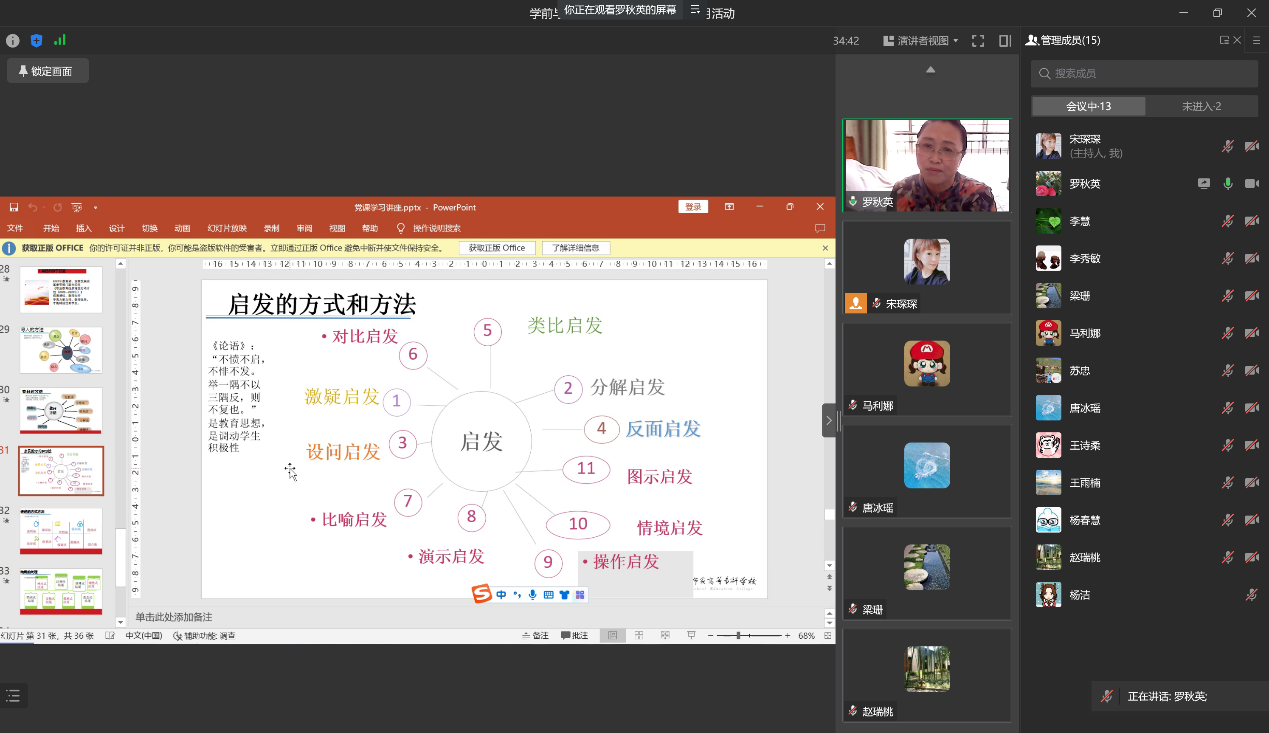This screenshot has width=1269, height=733.
Task: Pop out the member management panel
Action: coord(1224,41)
